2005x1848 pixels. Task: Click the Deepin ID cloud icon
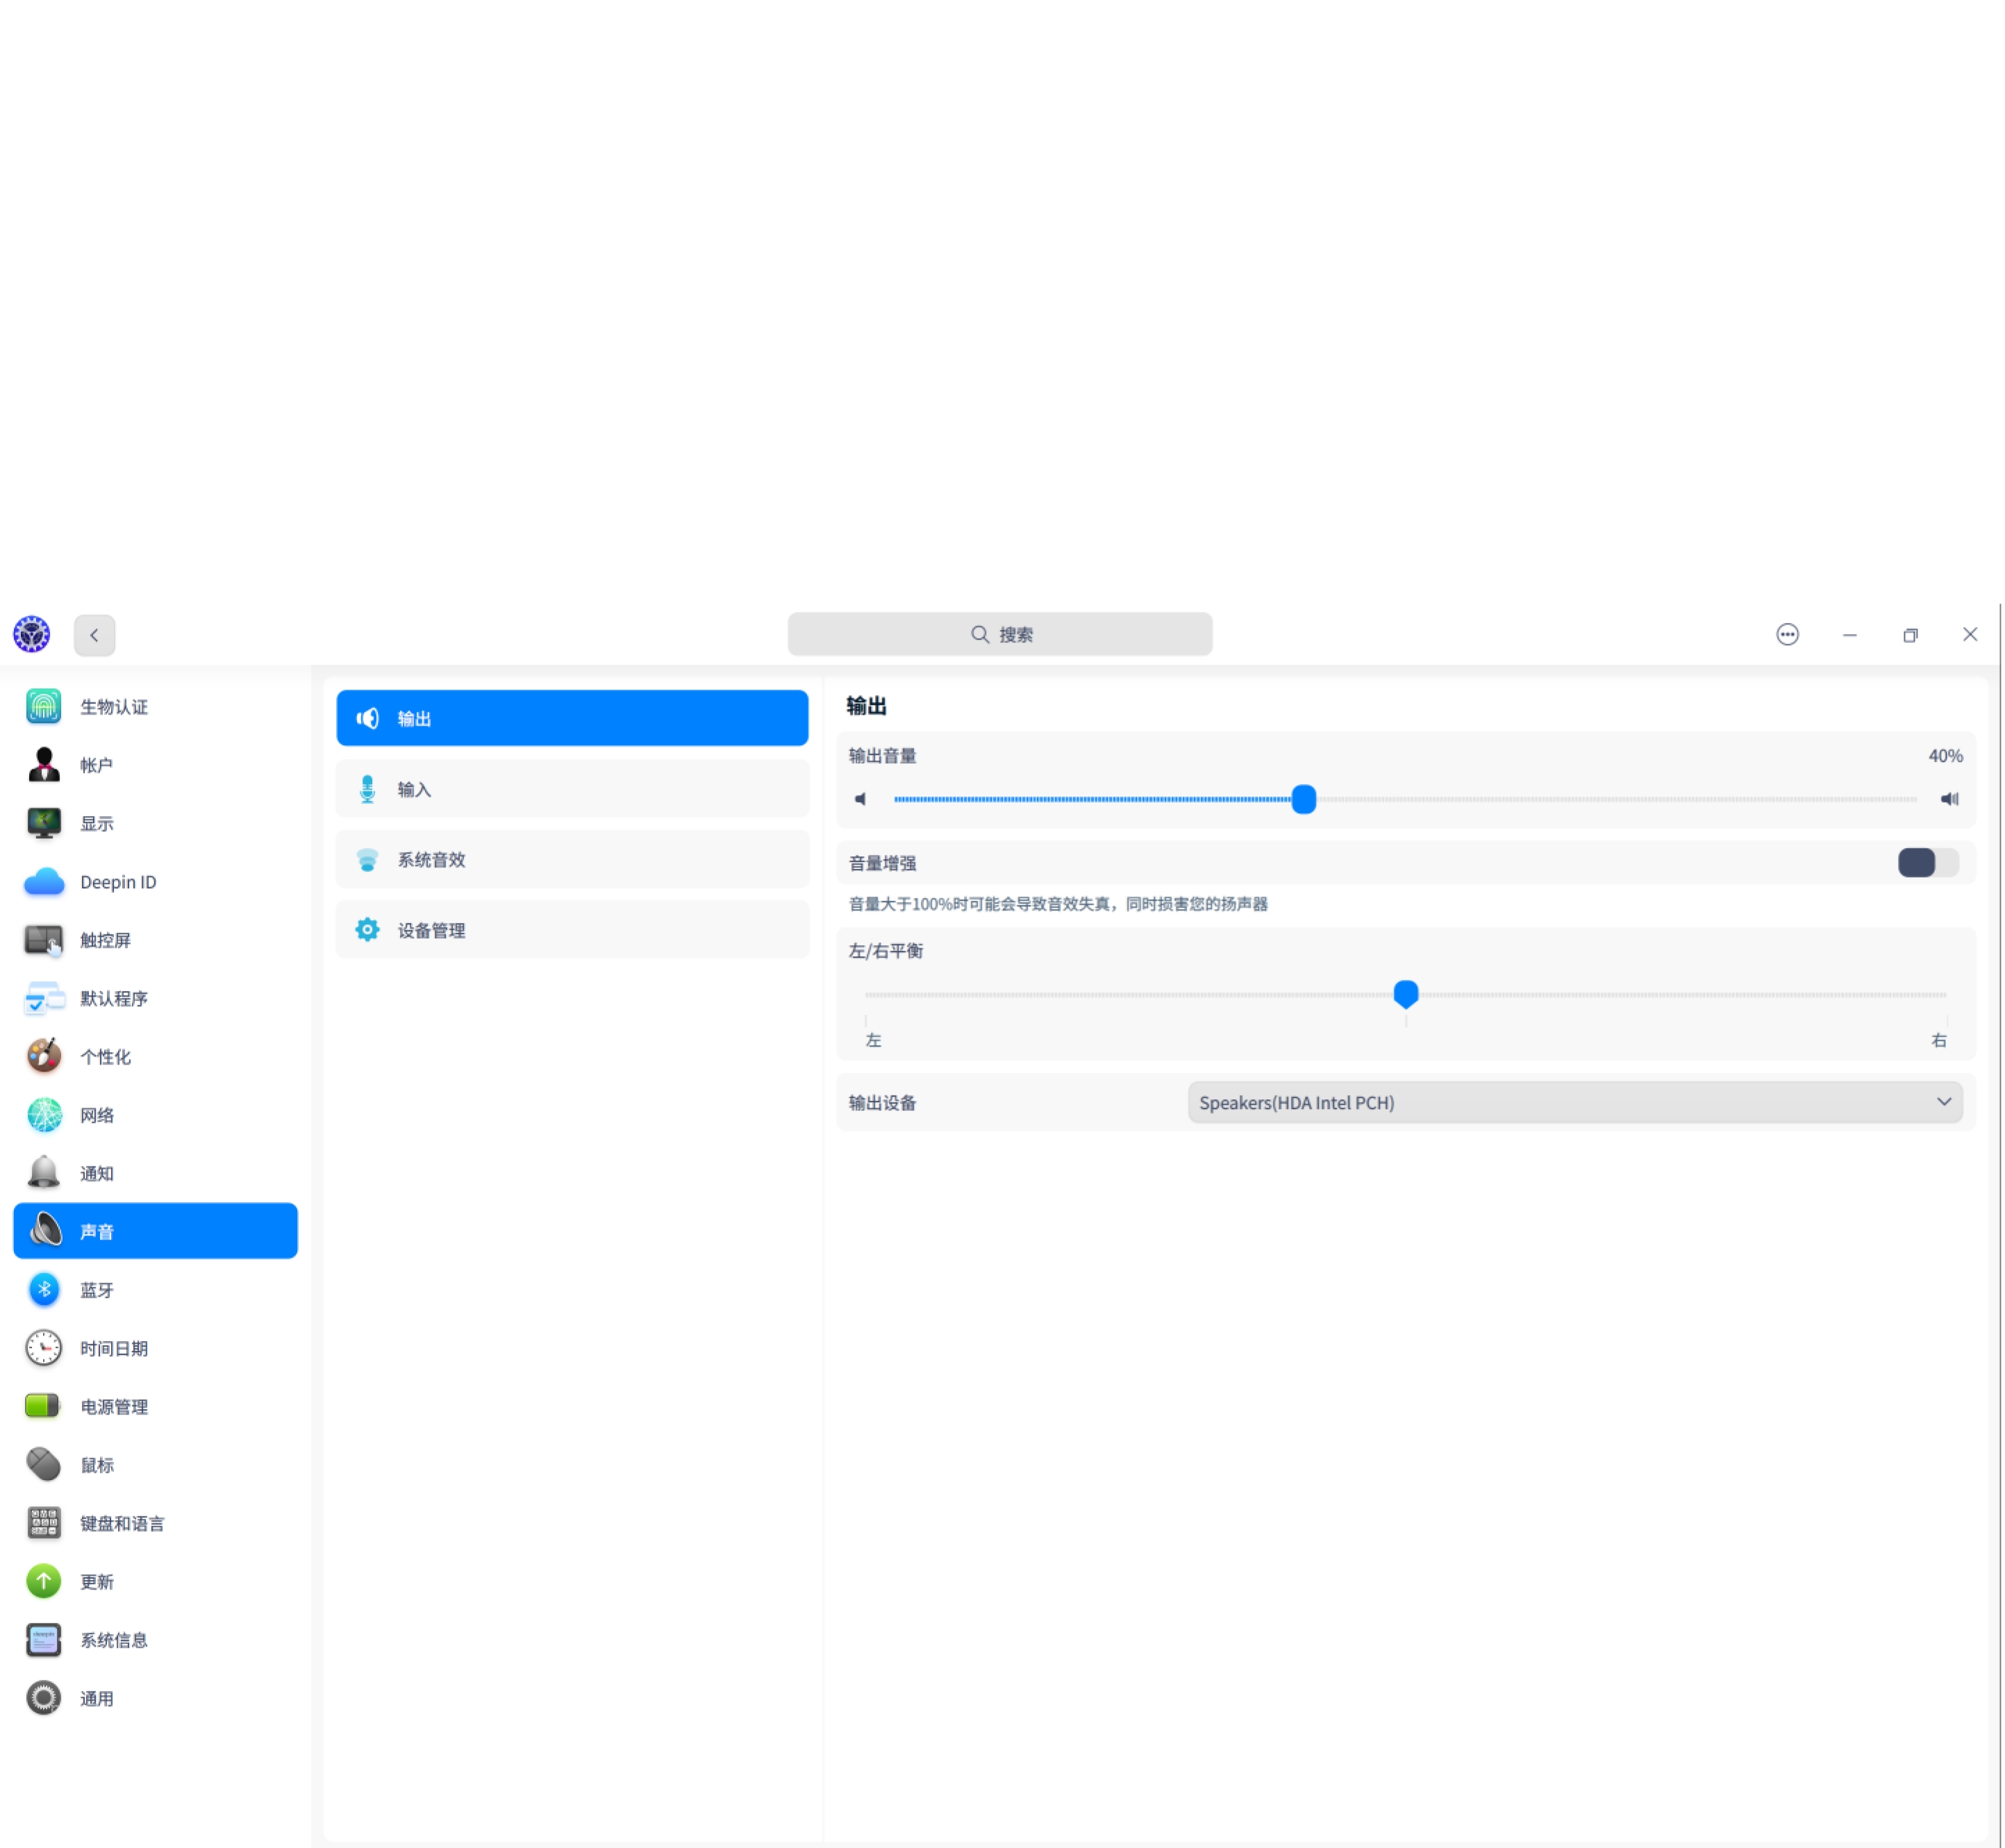point(44,881)
